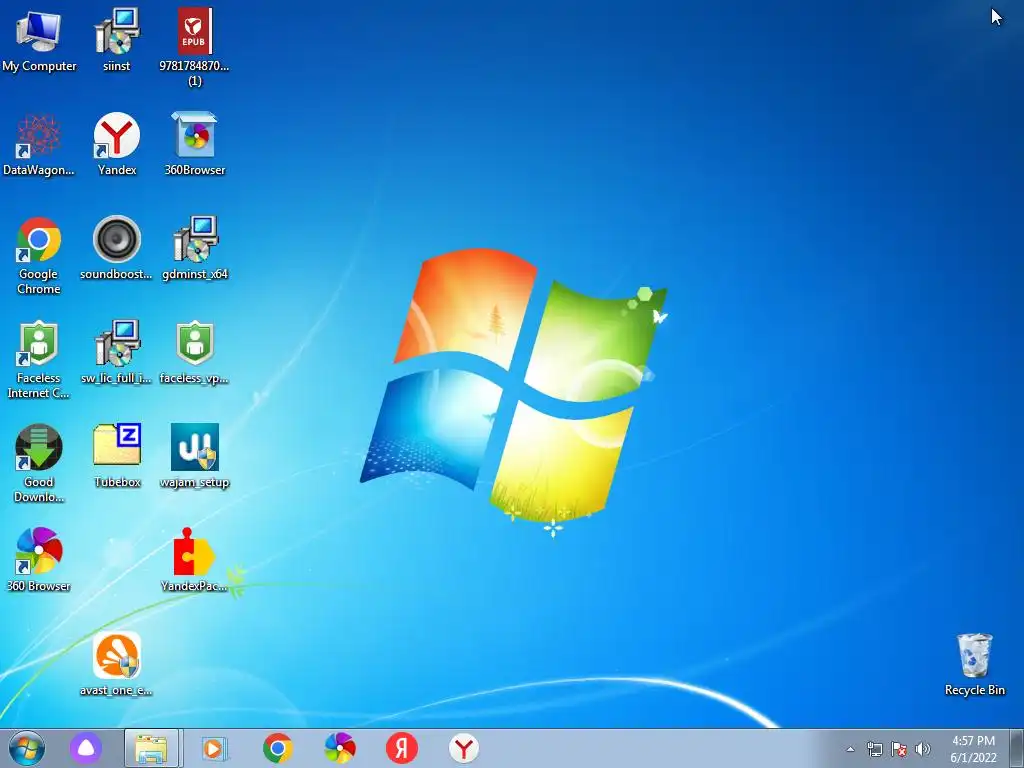Launch Yandex Browser Y icon in taskbar

(464, 748)
